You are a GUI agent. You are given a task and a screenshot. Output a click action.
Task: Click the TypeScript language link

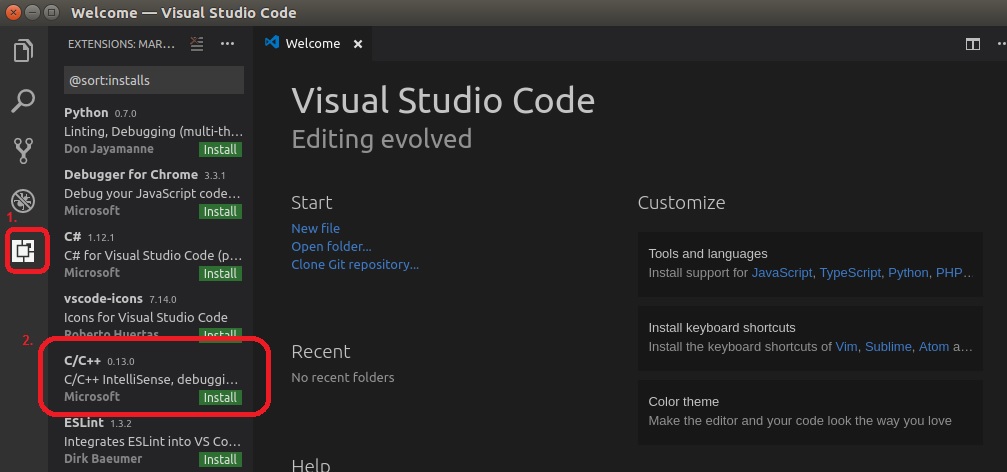850,273
